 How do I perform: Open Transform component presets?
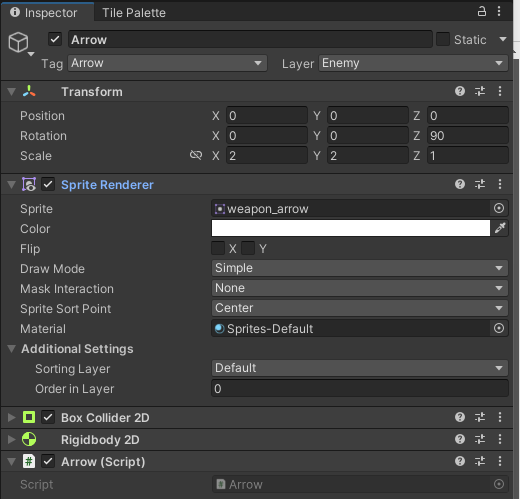(x=480, y=91)
